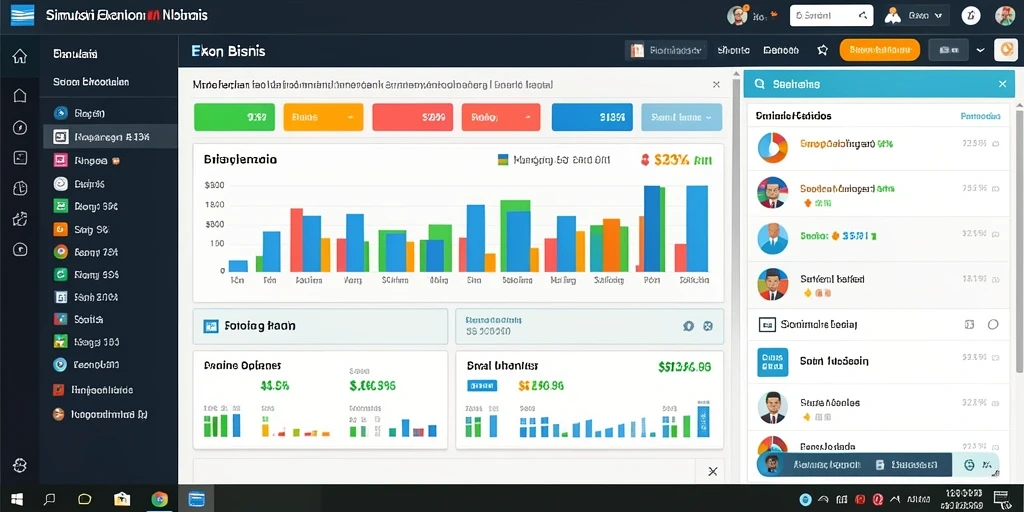This screenshot has width=1024, height=512.
Task: Click the orange pill button in toolbar
Action: [880, 50]
